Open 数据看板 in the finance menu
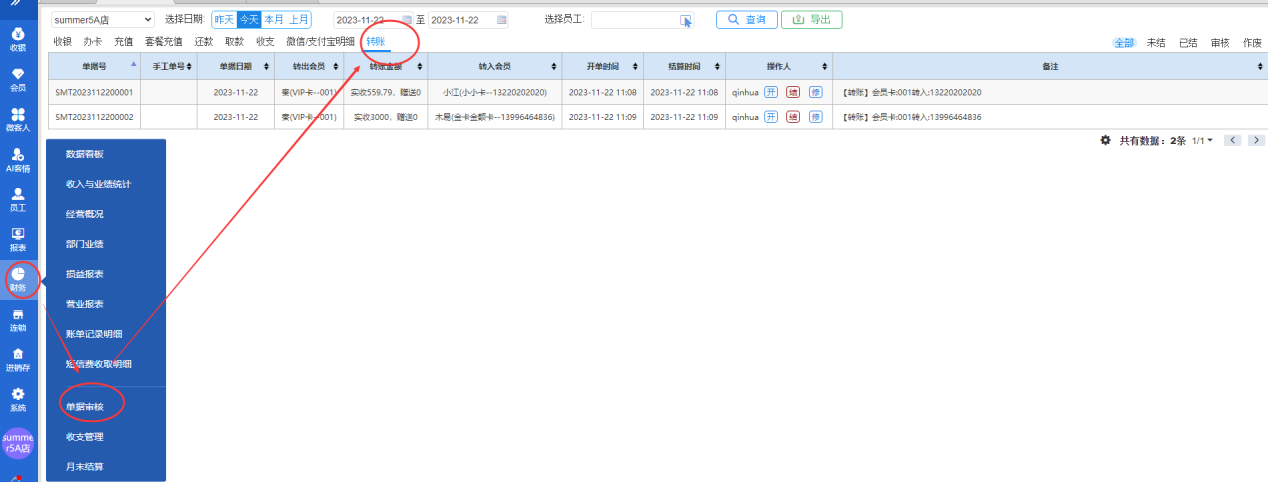This screenshot has width=1268, height=482. point(85,154)
